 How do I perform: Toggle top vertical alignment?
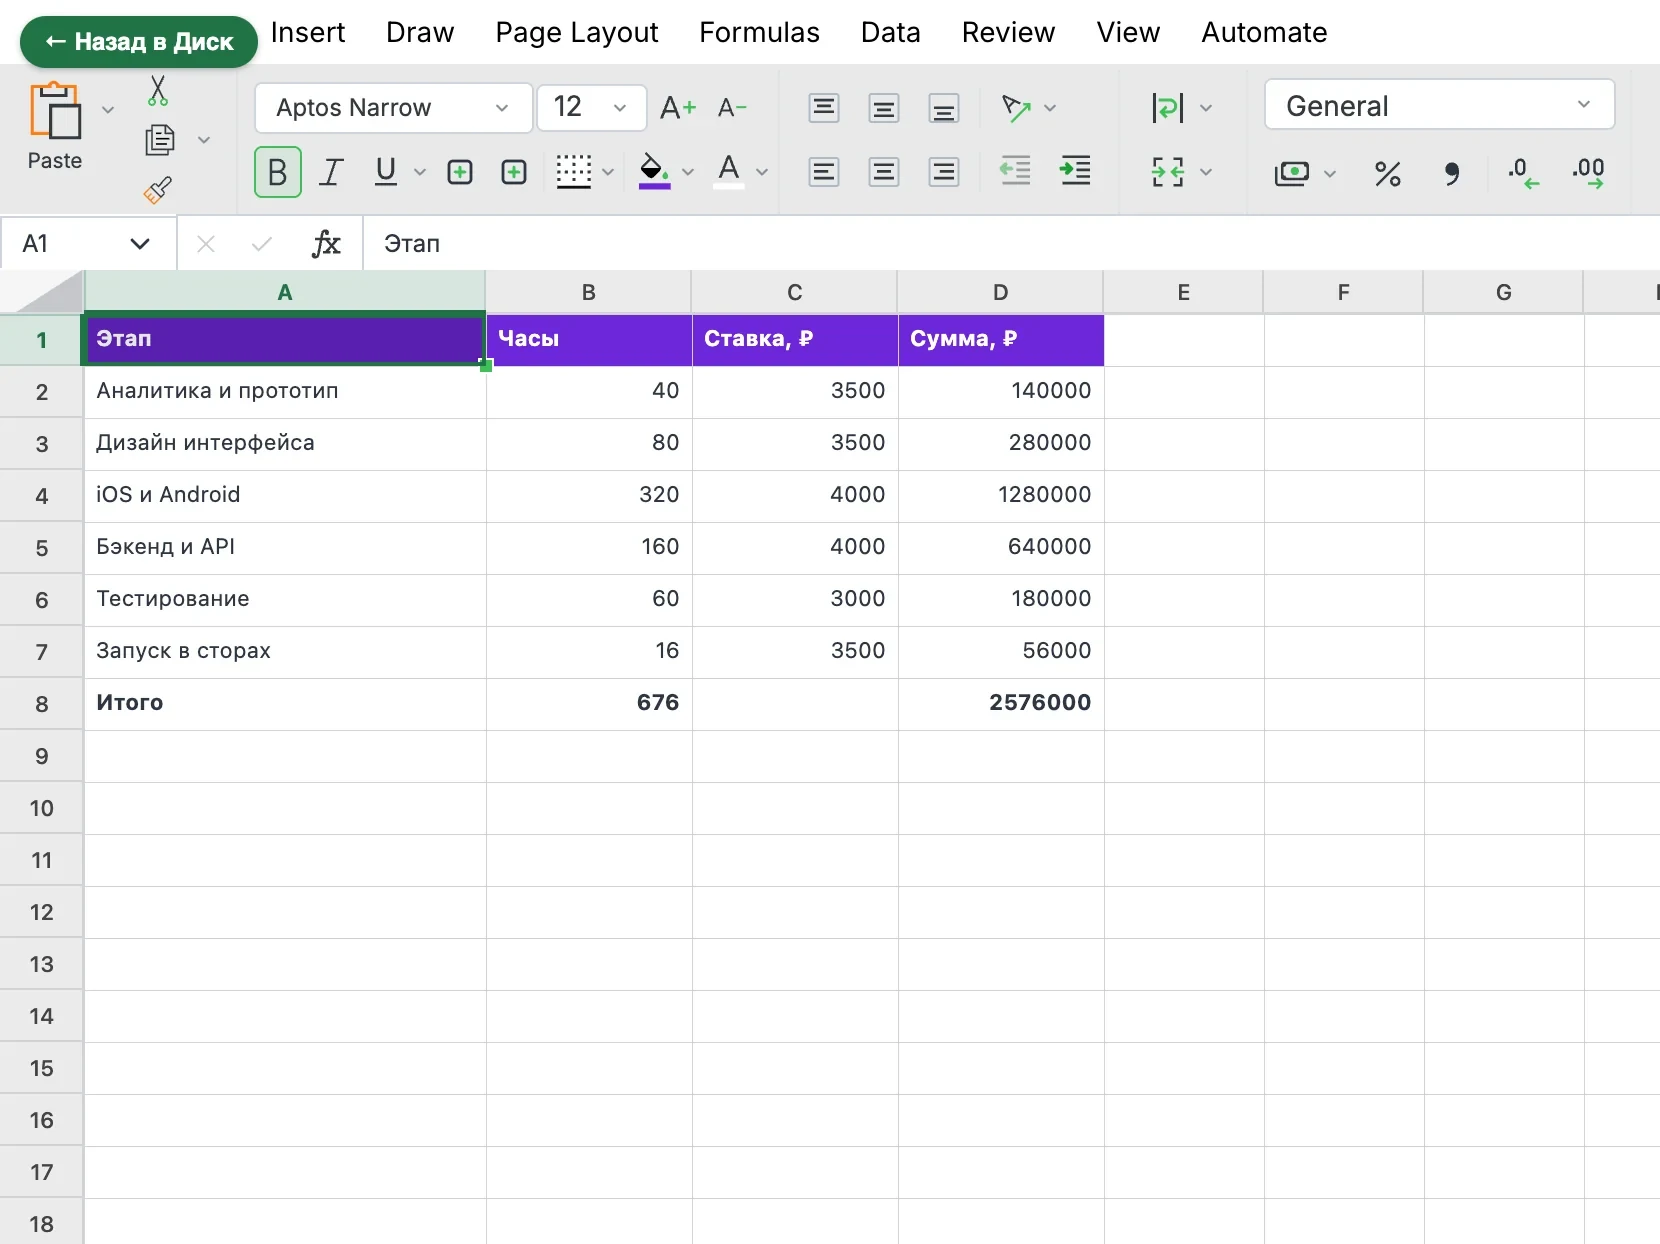tap(823, 107)
